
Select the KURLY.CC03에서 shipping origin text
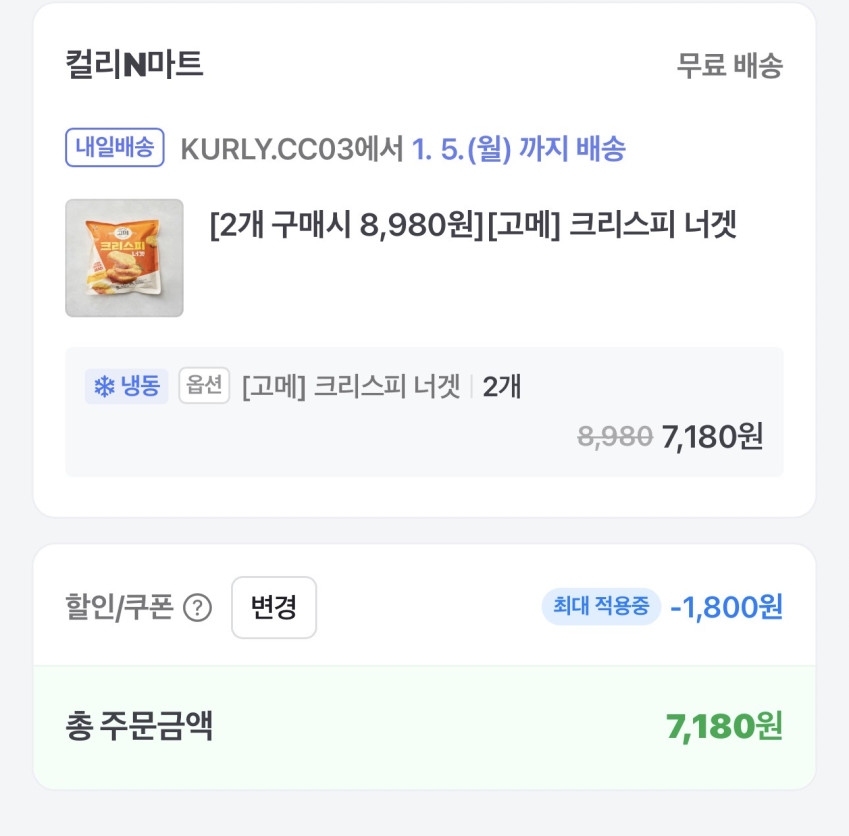pyautogui.click(x=293, y=149)
